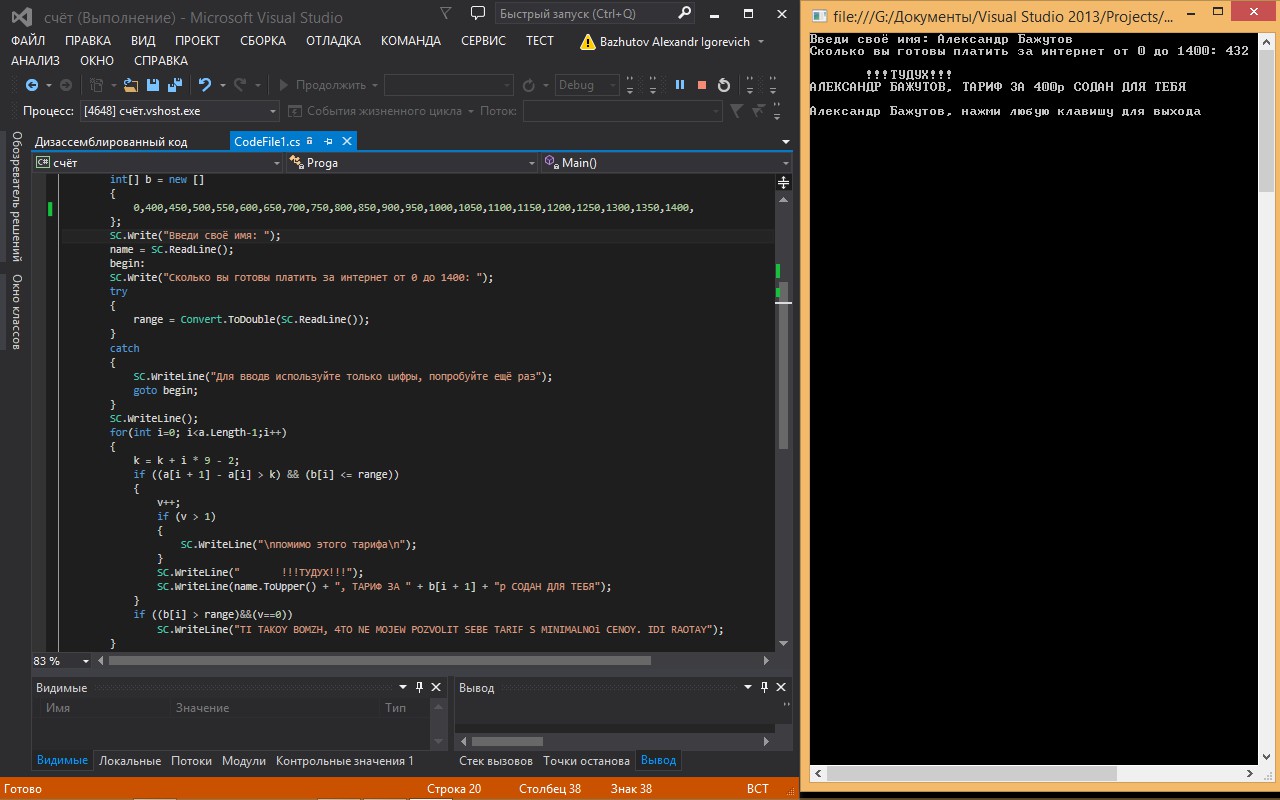Toggle auto-hide pin on Видимые panel
This screenshot has height=800, width=1280.
point(418,687)
